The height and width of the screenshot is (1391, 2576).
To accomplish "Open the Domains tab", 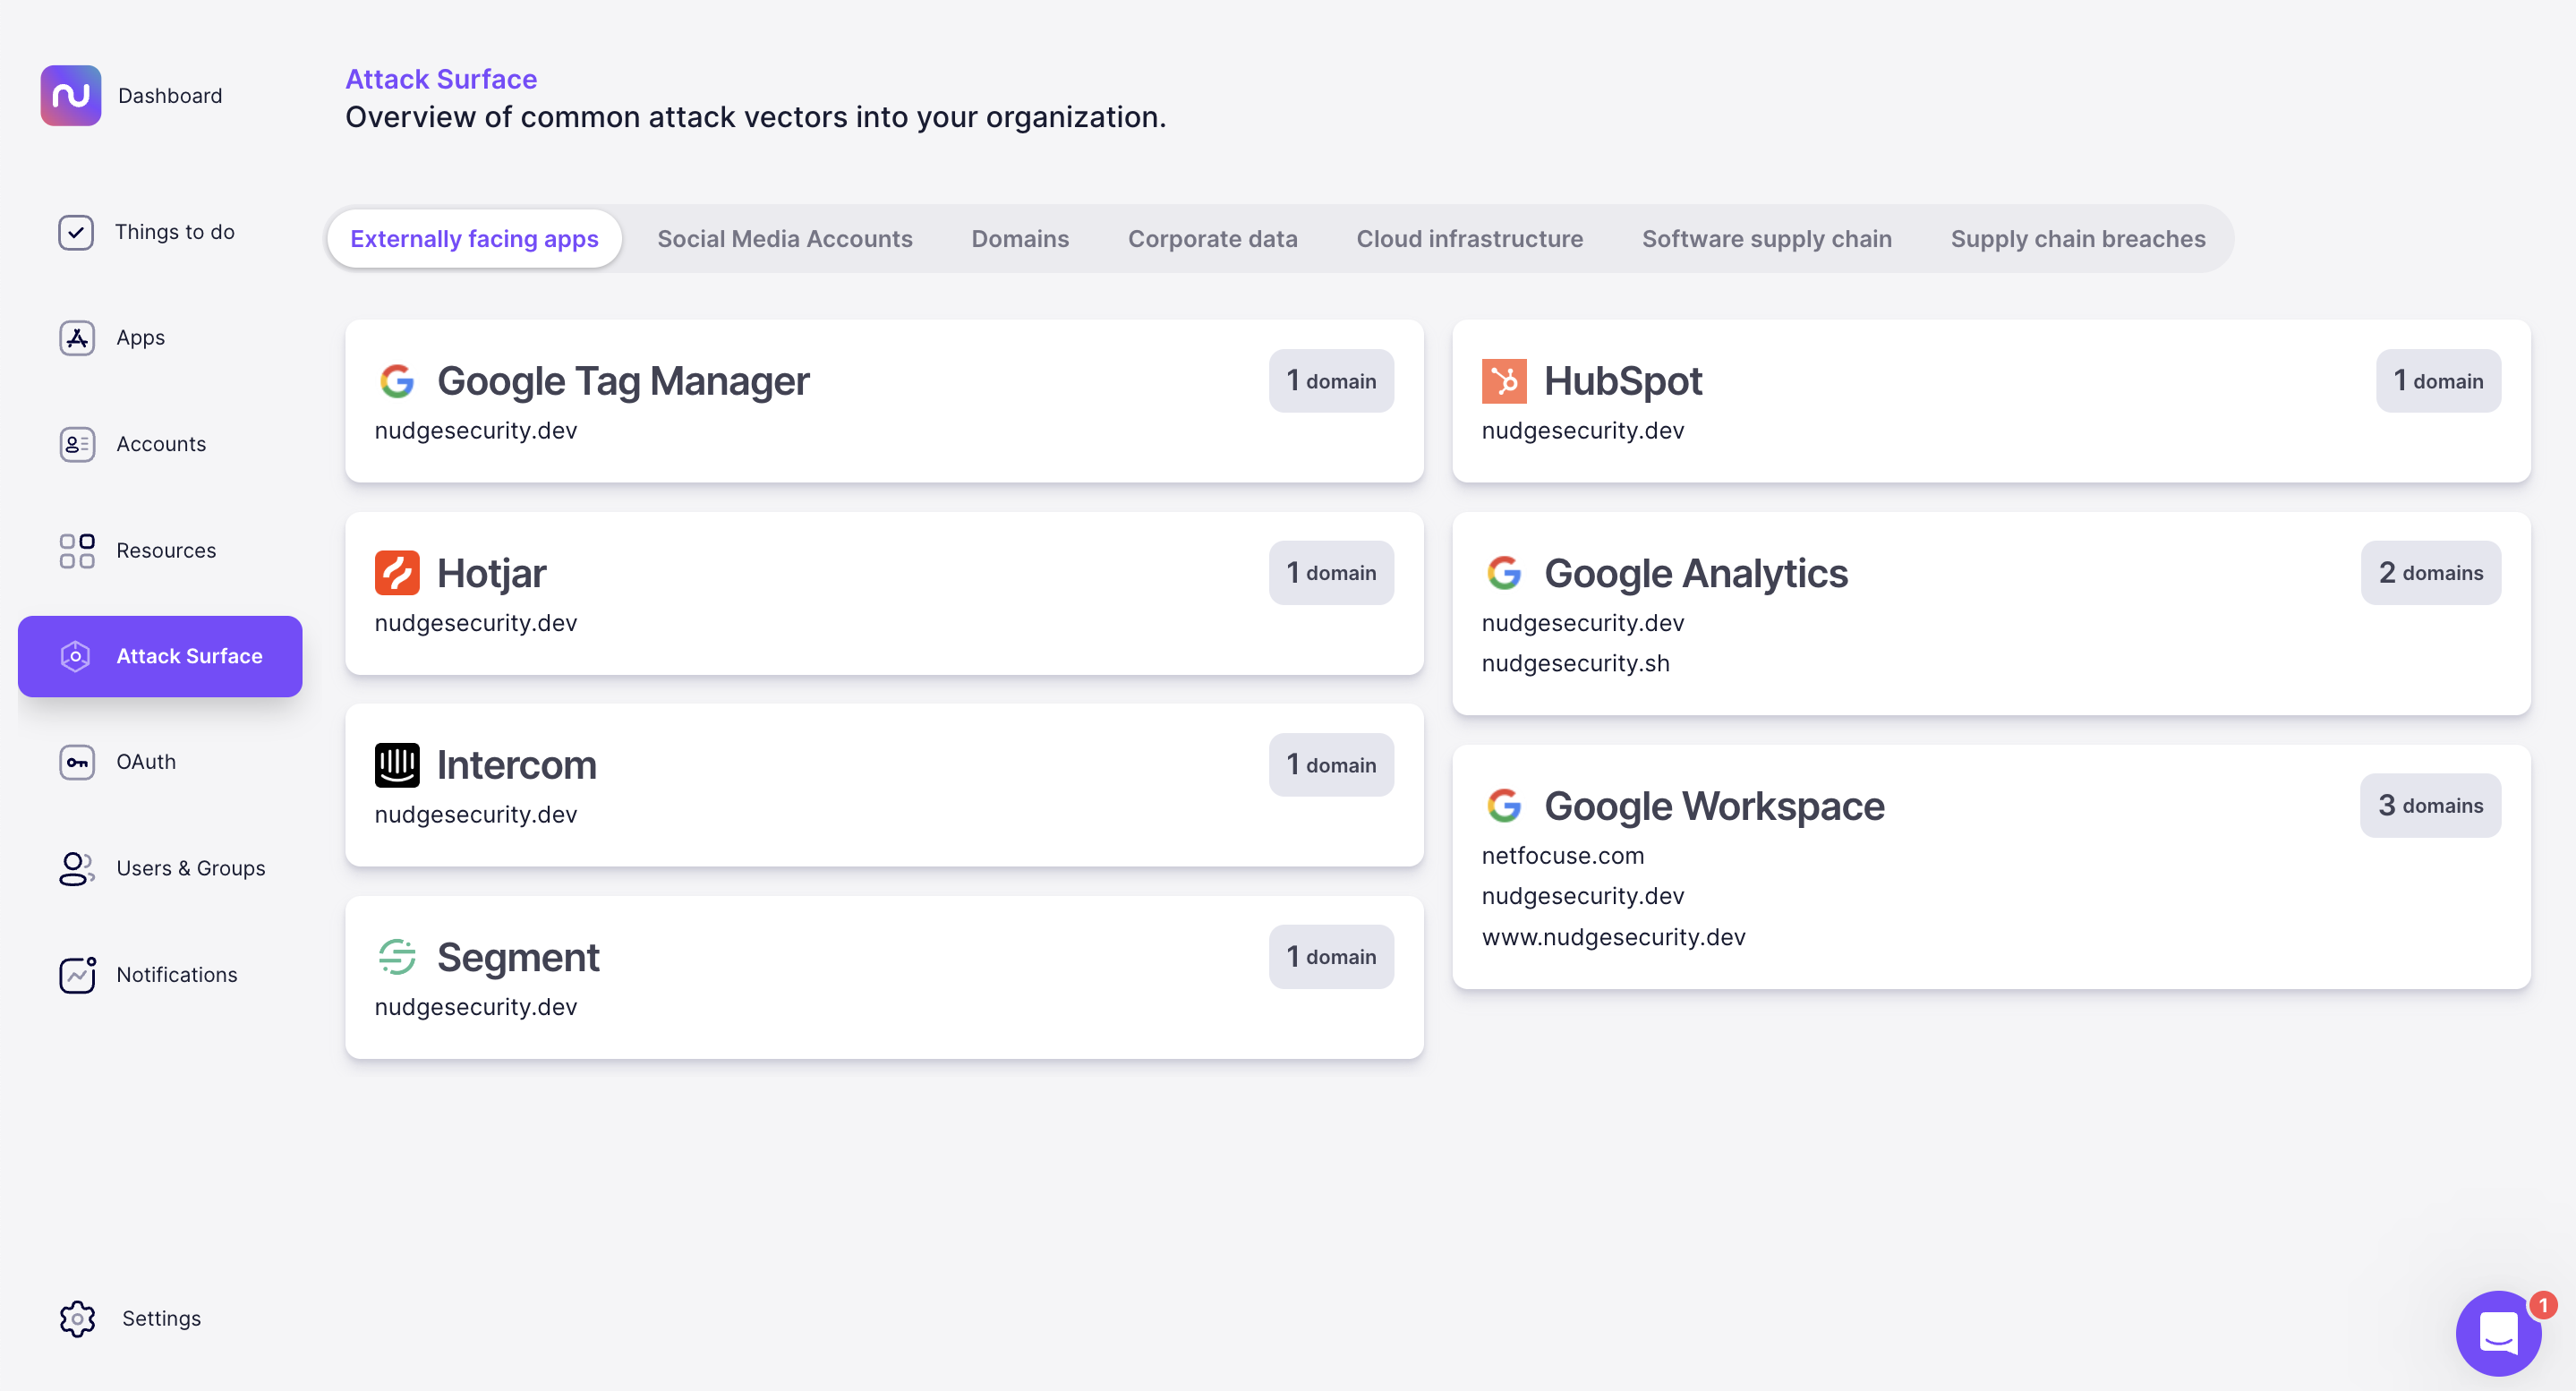I will (1020, 238).
